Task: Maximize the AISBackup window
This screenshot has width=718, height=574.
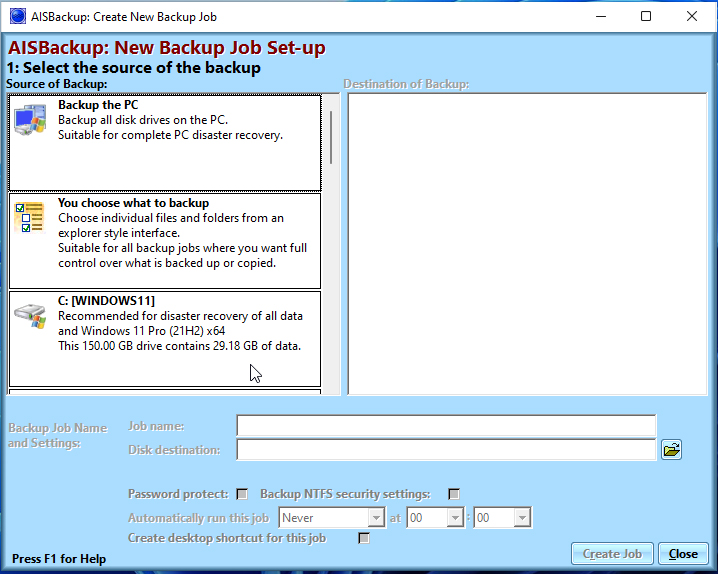Action: pos(646,17)
